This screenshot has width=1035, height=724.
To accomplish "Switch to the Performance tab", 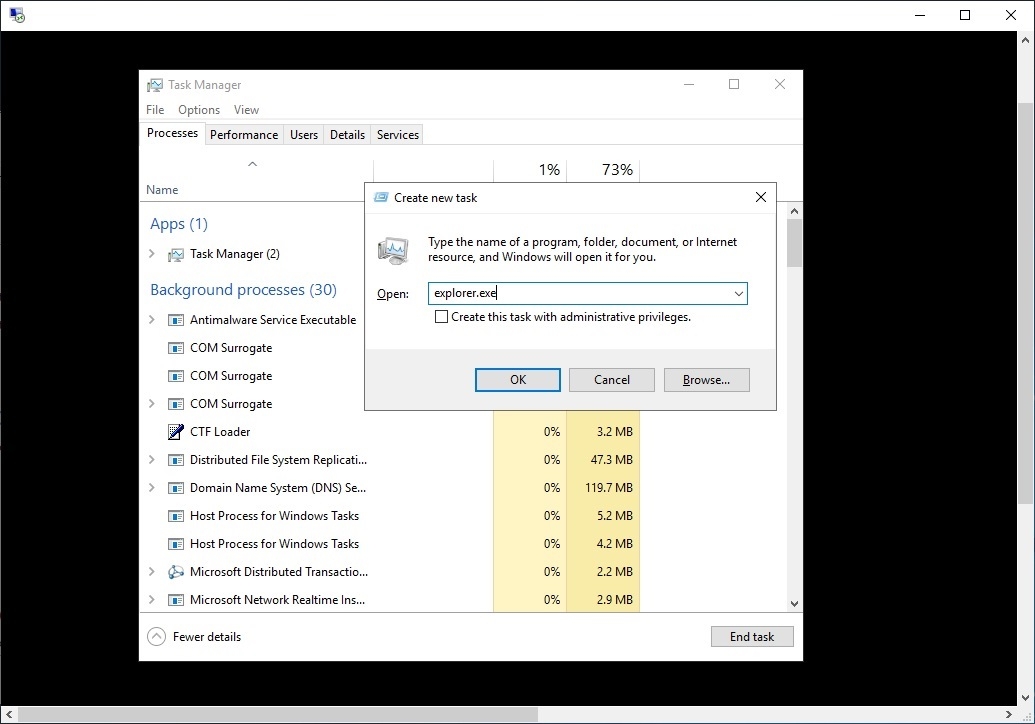I will (244, 135).
